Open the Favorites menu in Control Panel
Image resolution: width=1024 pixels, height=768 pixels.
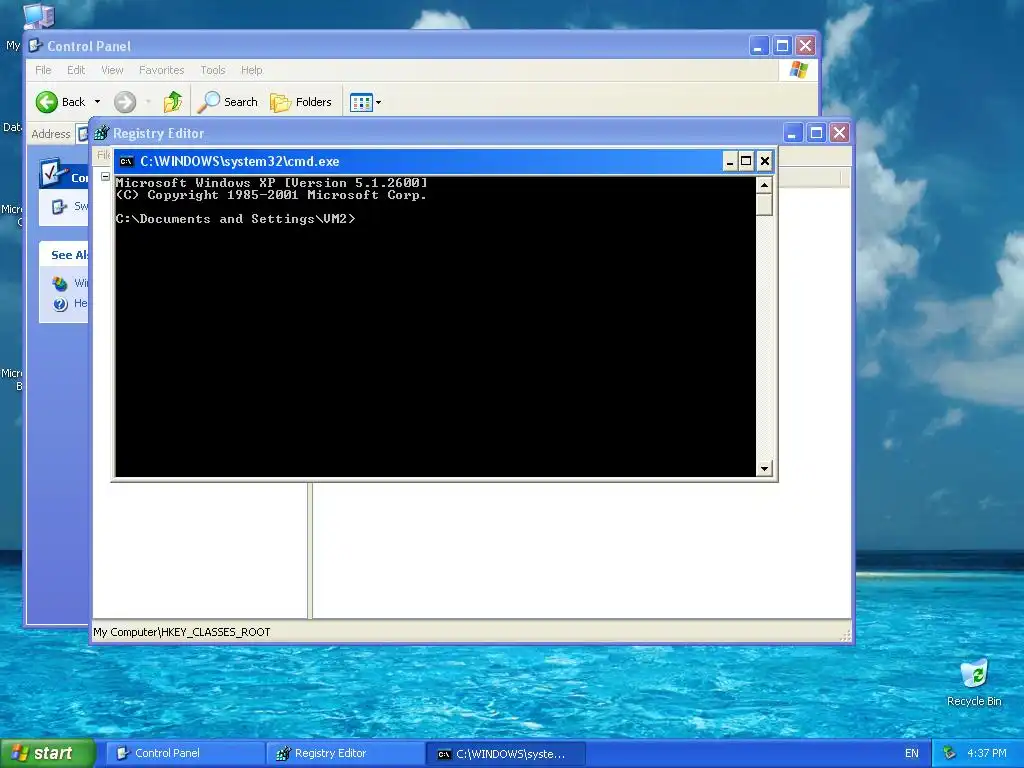click(x=161, y=70)
